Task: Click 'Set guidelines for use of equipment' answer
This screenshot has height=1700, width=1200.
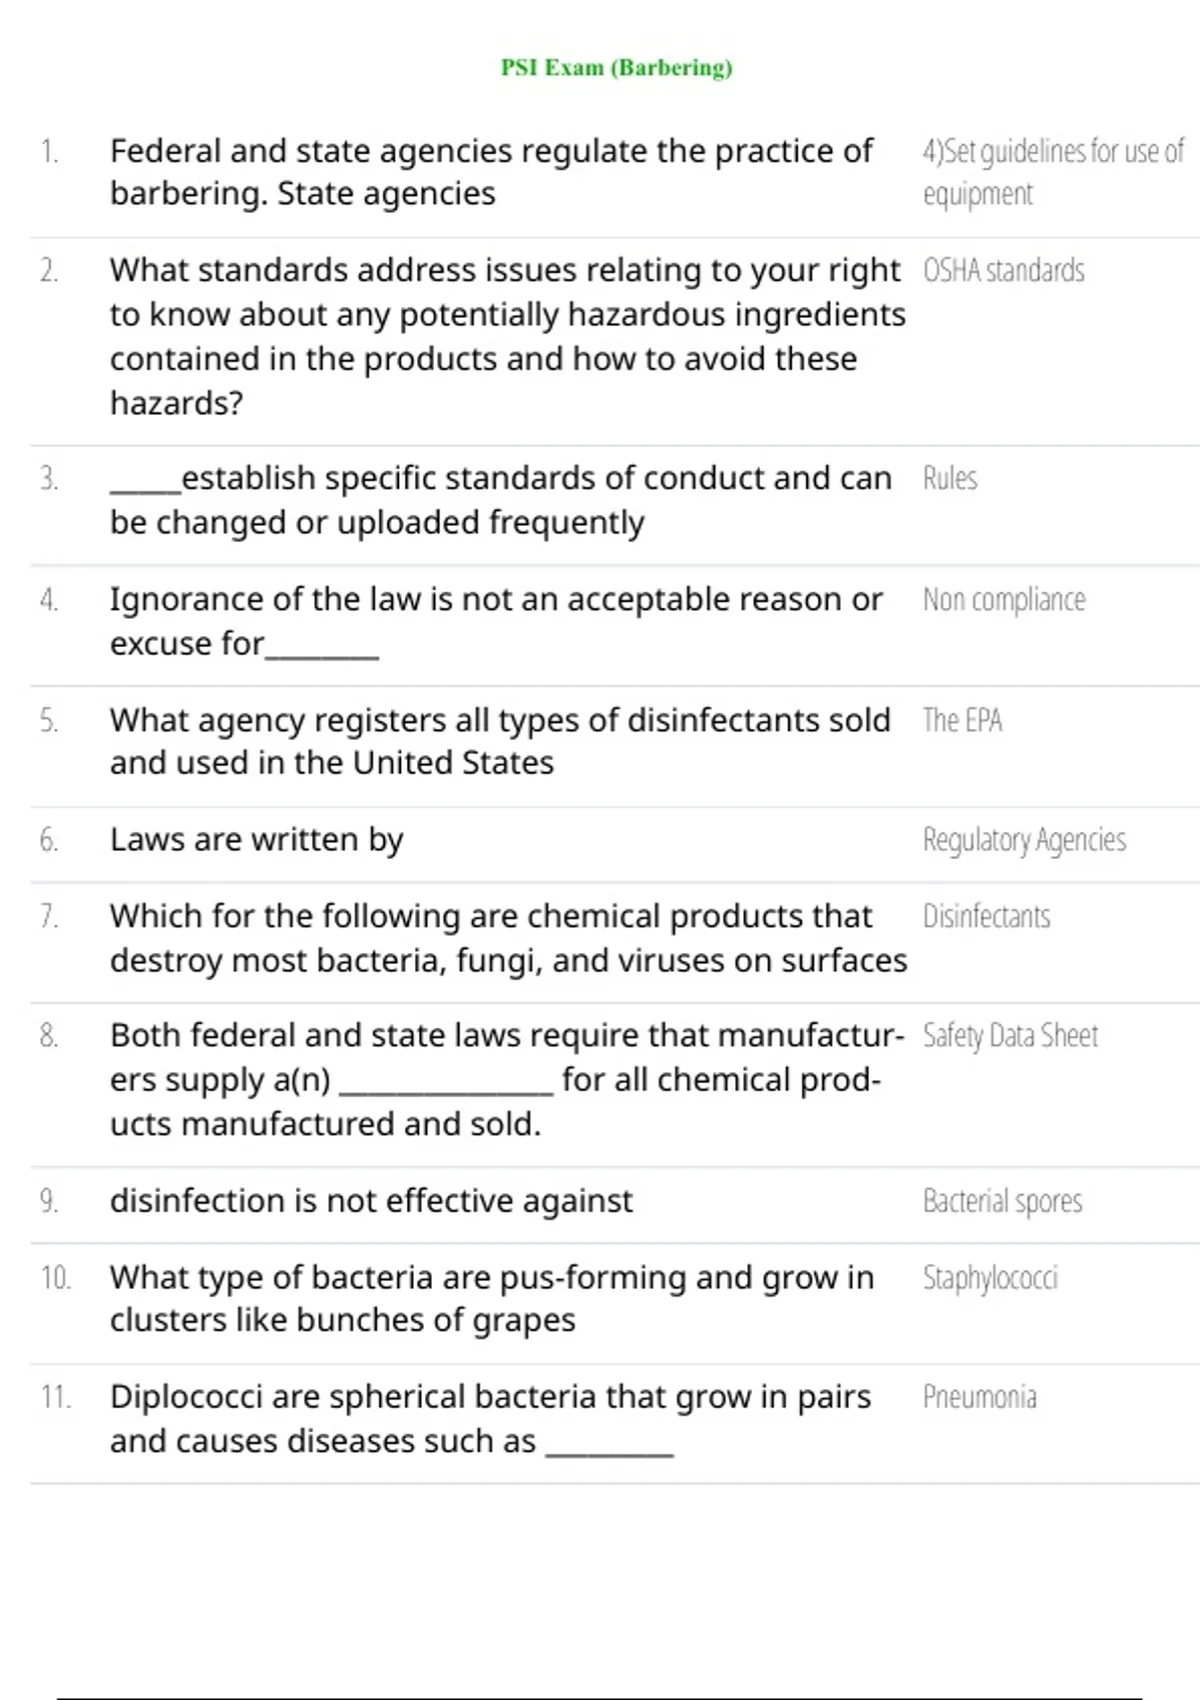Action: 1053,173
